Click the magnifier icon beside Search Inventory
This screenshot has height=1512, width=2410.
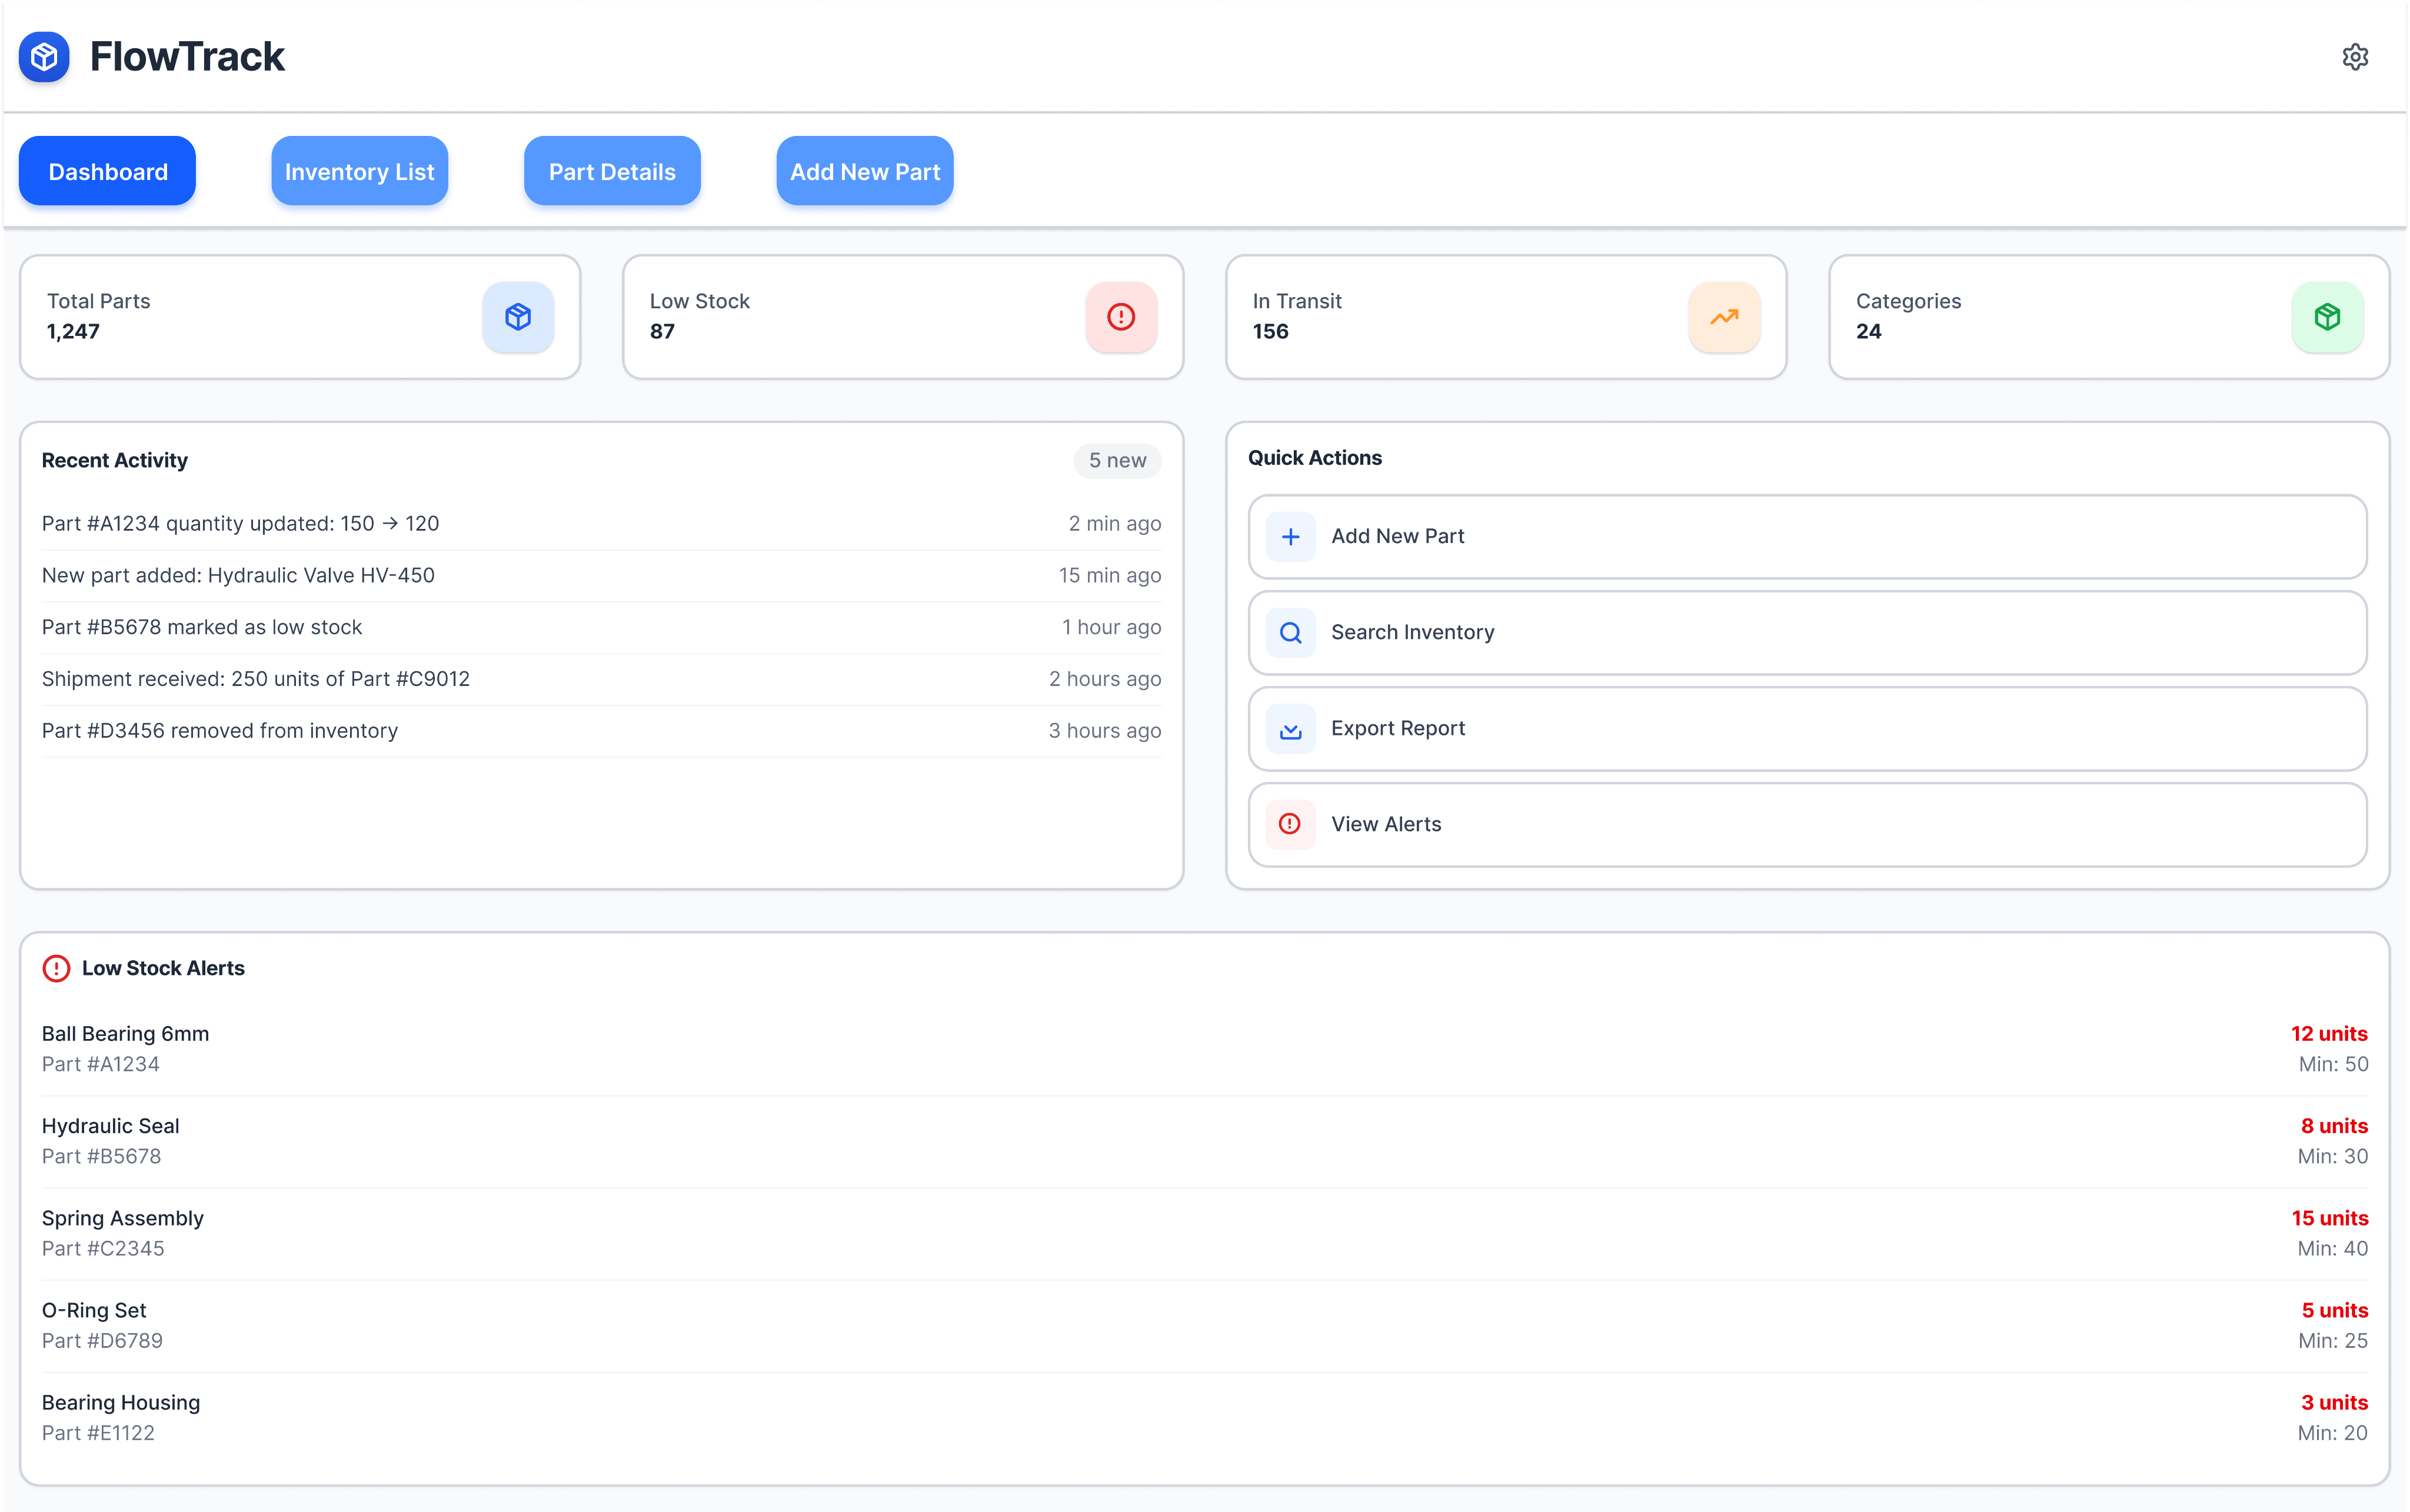[x=1290, y=633]
